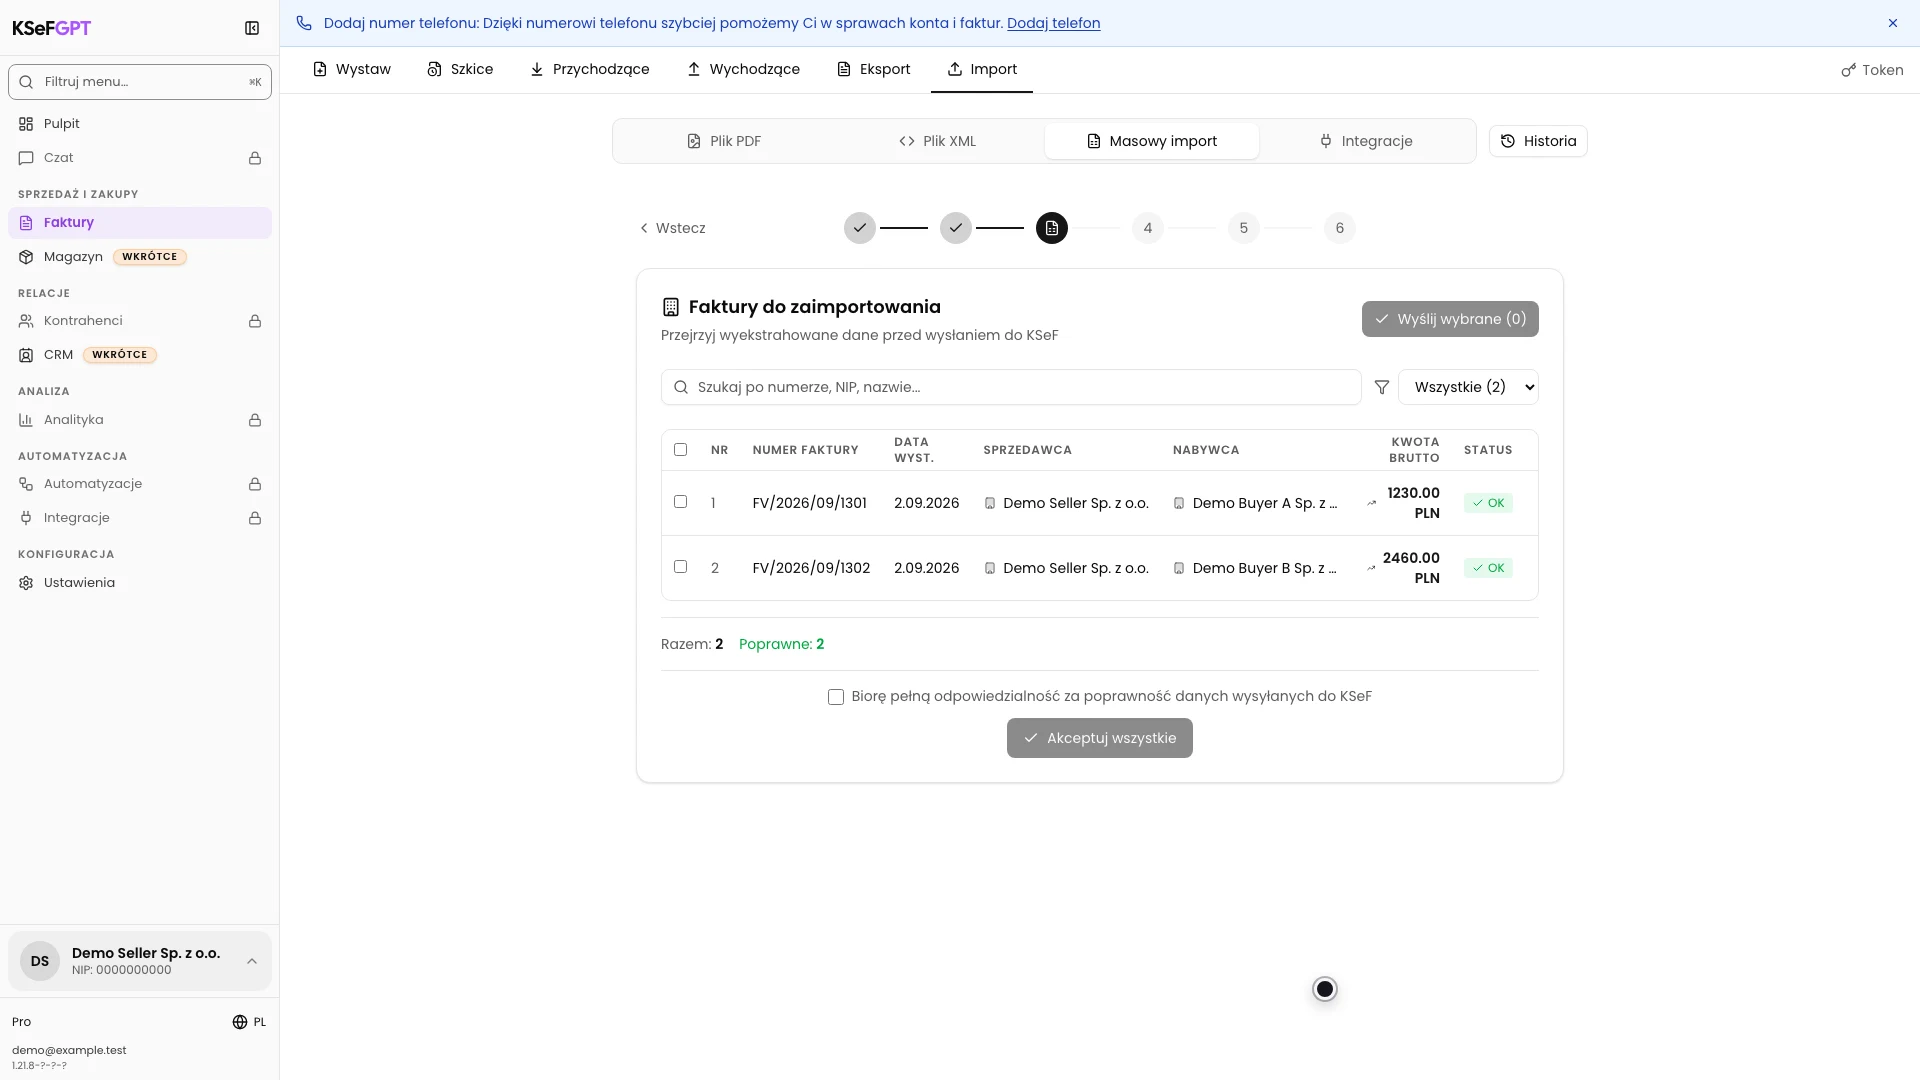Click the invoice search input field
This screenshot has width=1920, height=1080.
pos(1011,387)
